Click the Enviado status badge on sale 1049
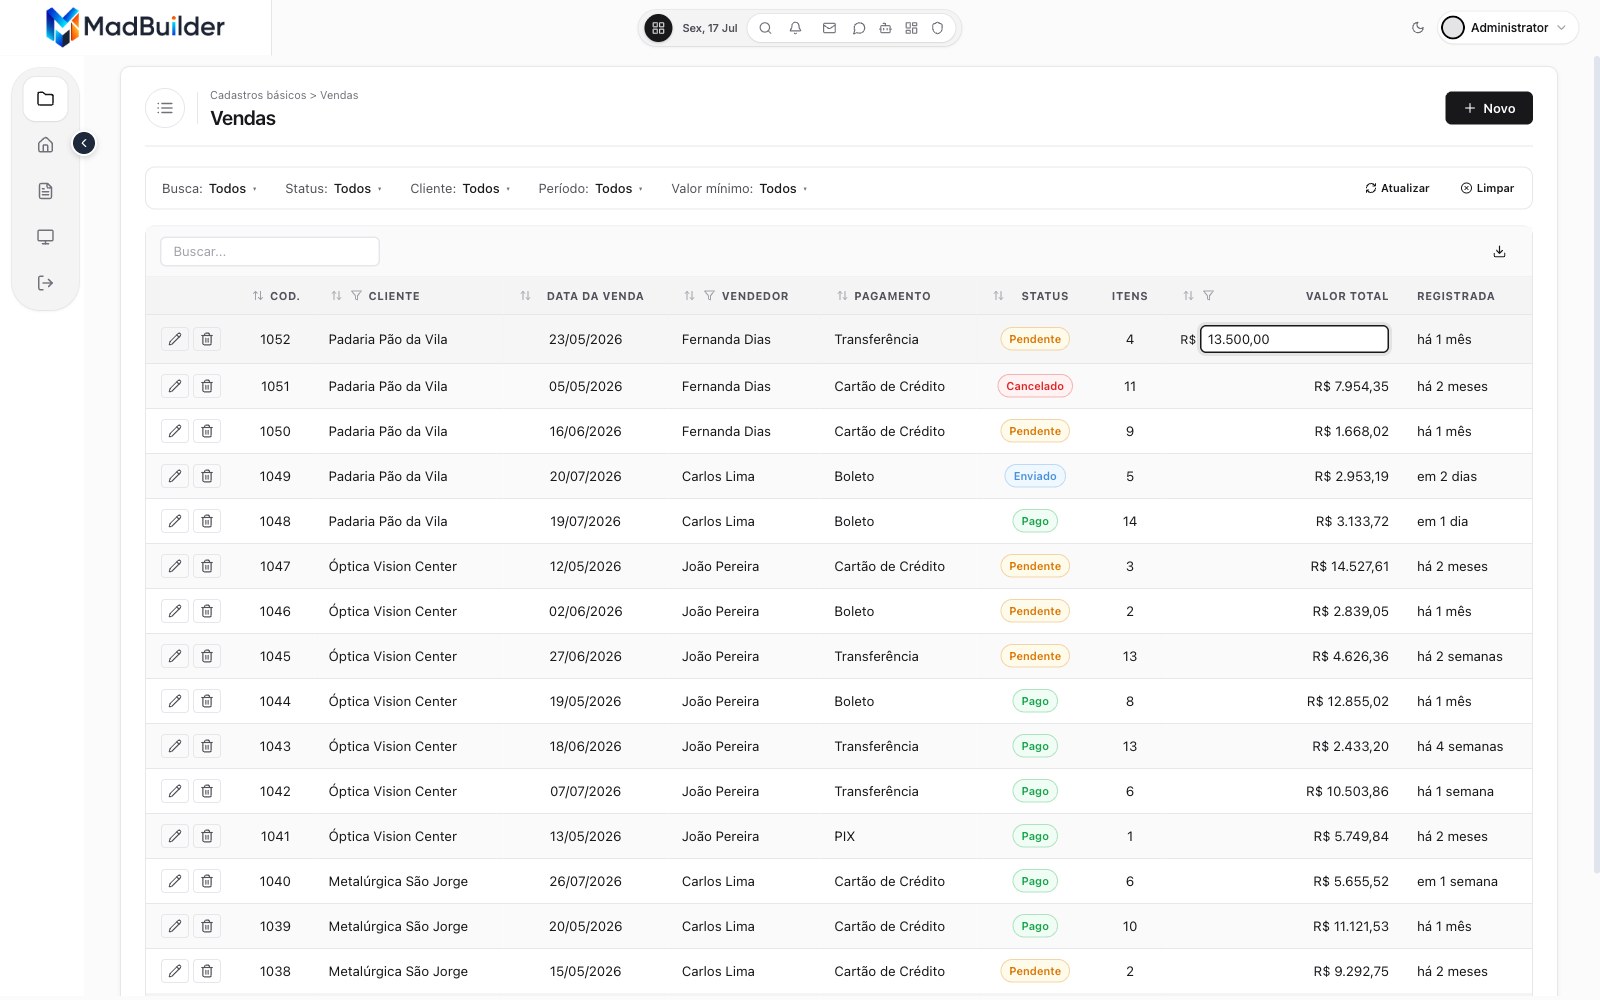This screenshot has width=1600, height=1000. pos(1035,476)
